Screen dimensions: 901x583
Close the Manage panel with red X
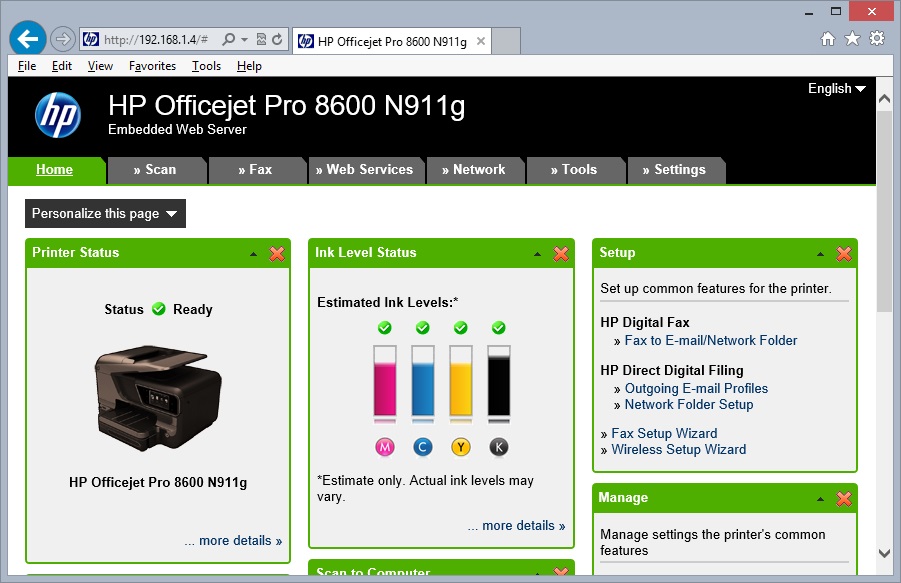[844, 499]
